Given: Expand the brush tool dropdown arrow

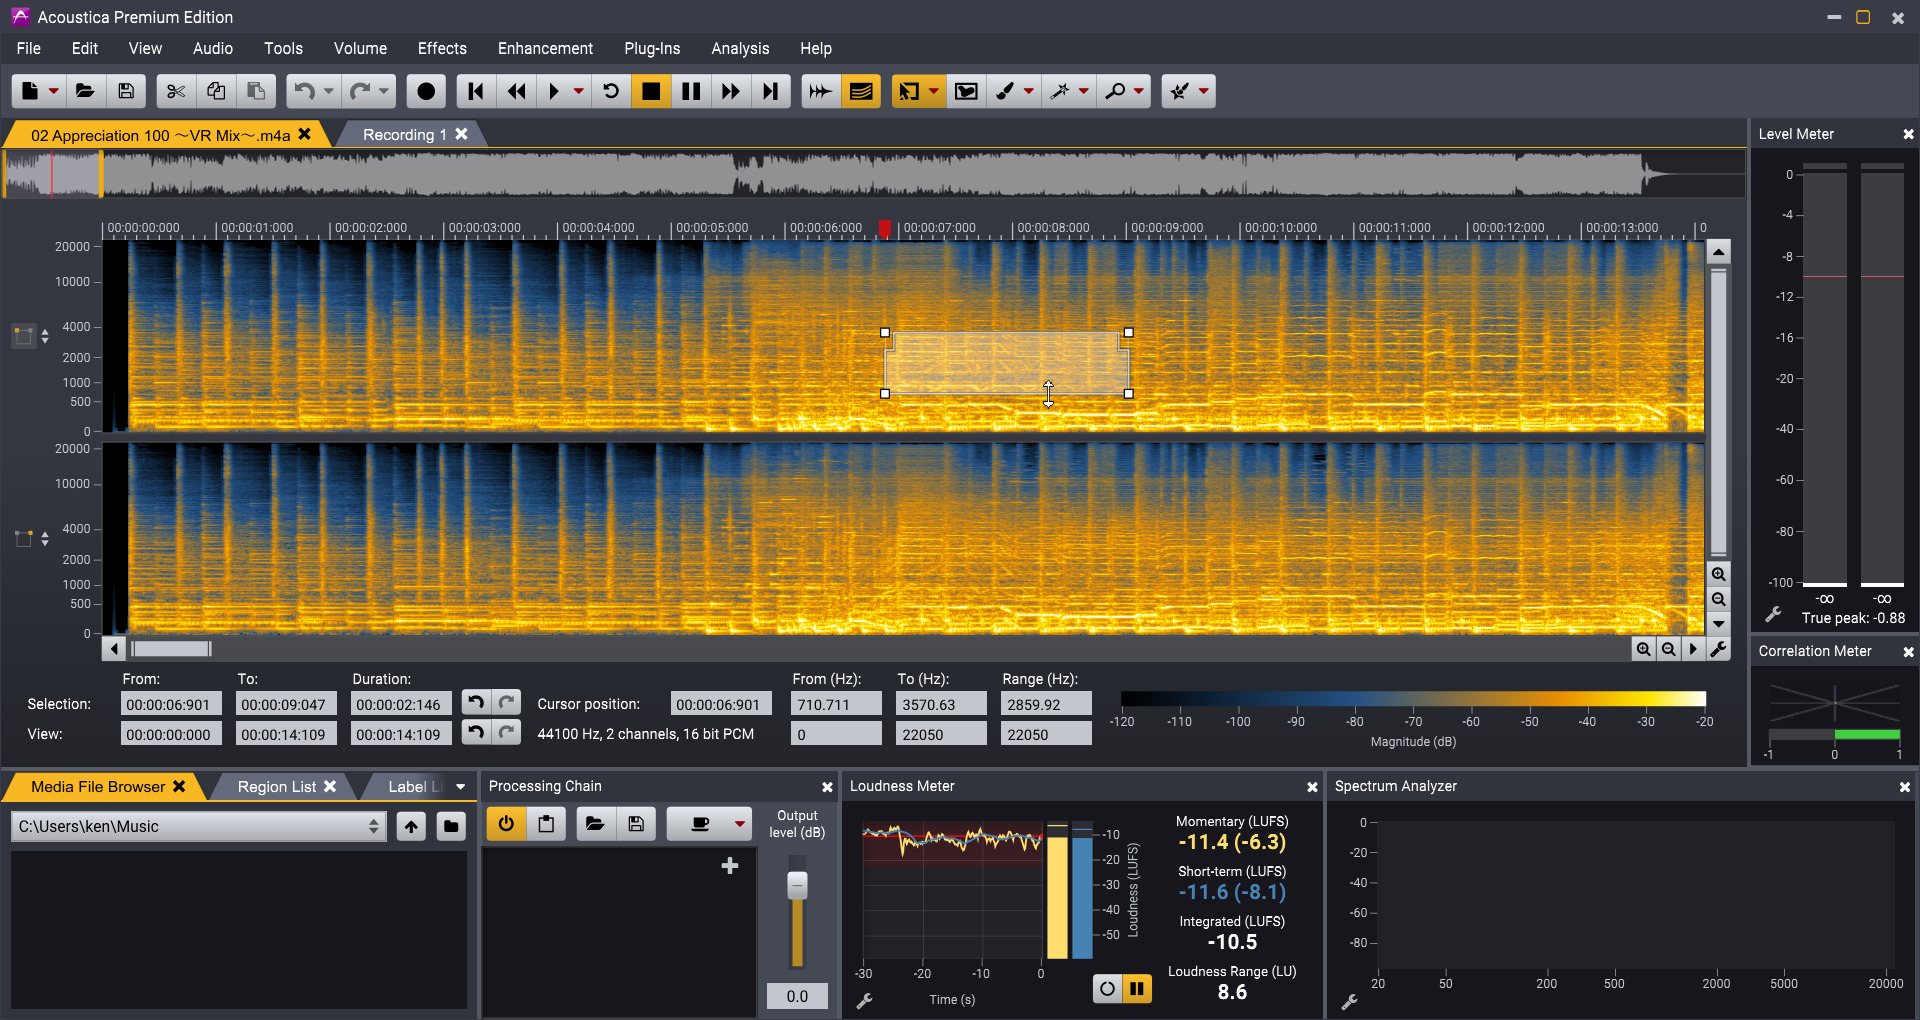Looking at the screenshot, I should point(1029,91).
